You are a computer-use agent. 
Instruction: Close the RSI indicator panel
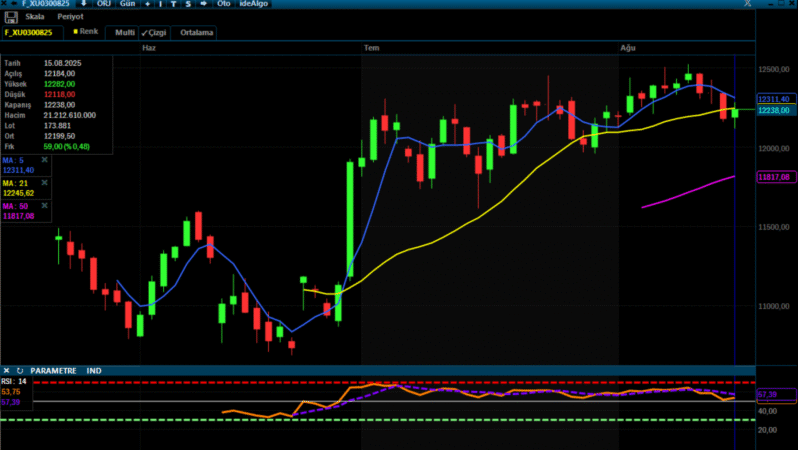point(7,370)
